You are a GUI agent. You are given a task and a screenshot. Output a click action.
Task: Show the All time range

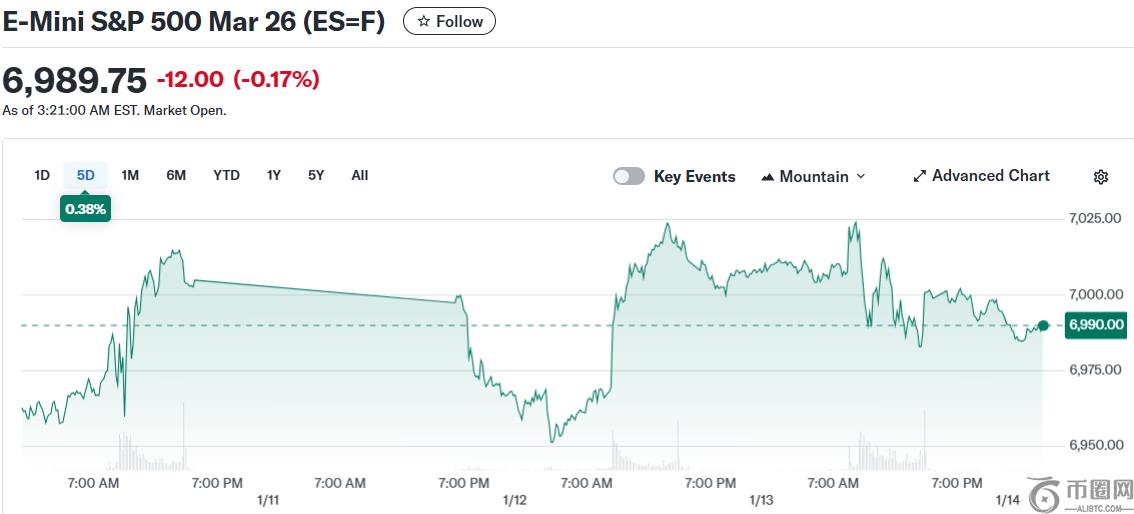click(360, 175)
